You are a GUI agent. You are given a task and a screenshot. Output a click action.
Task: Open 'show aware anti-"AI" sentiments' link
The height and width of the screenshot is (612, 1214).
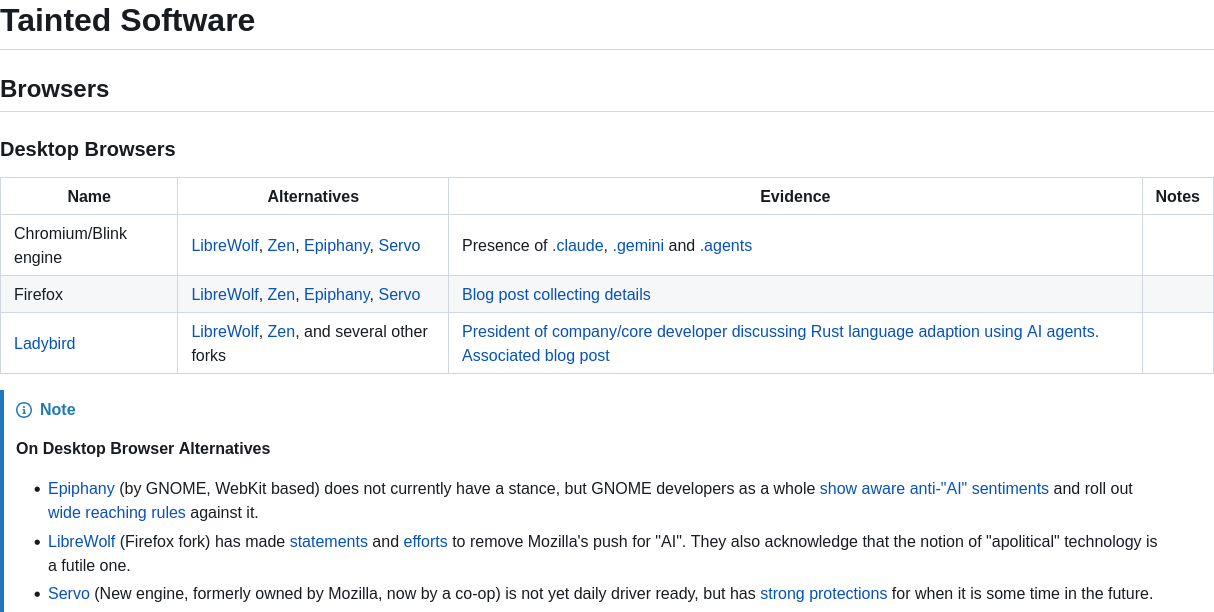coord(934,488)
